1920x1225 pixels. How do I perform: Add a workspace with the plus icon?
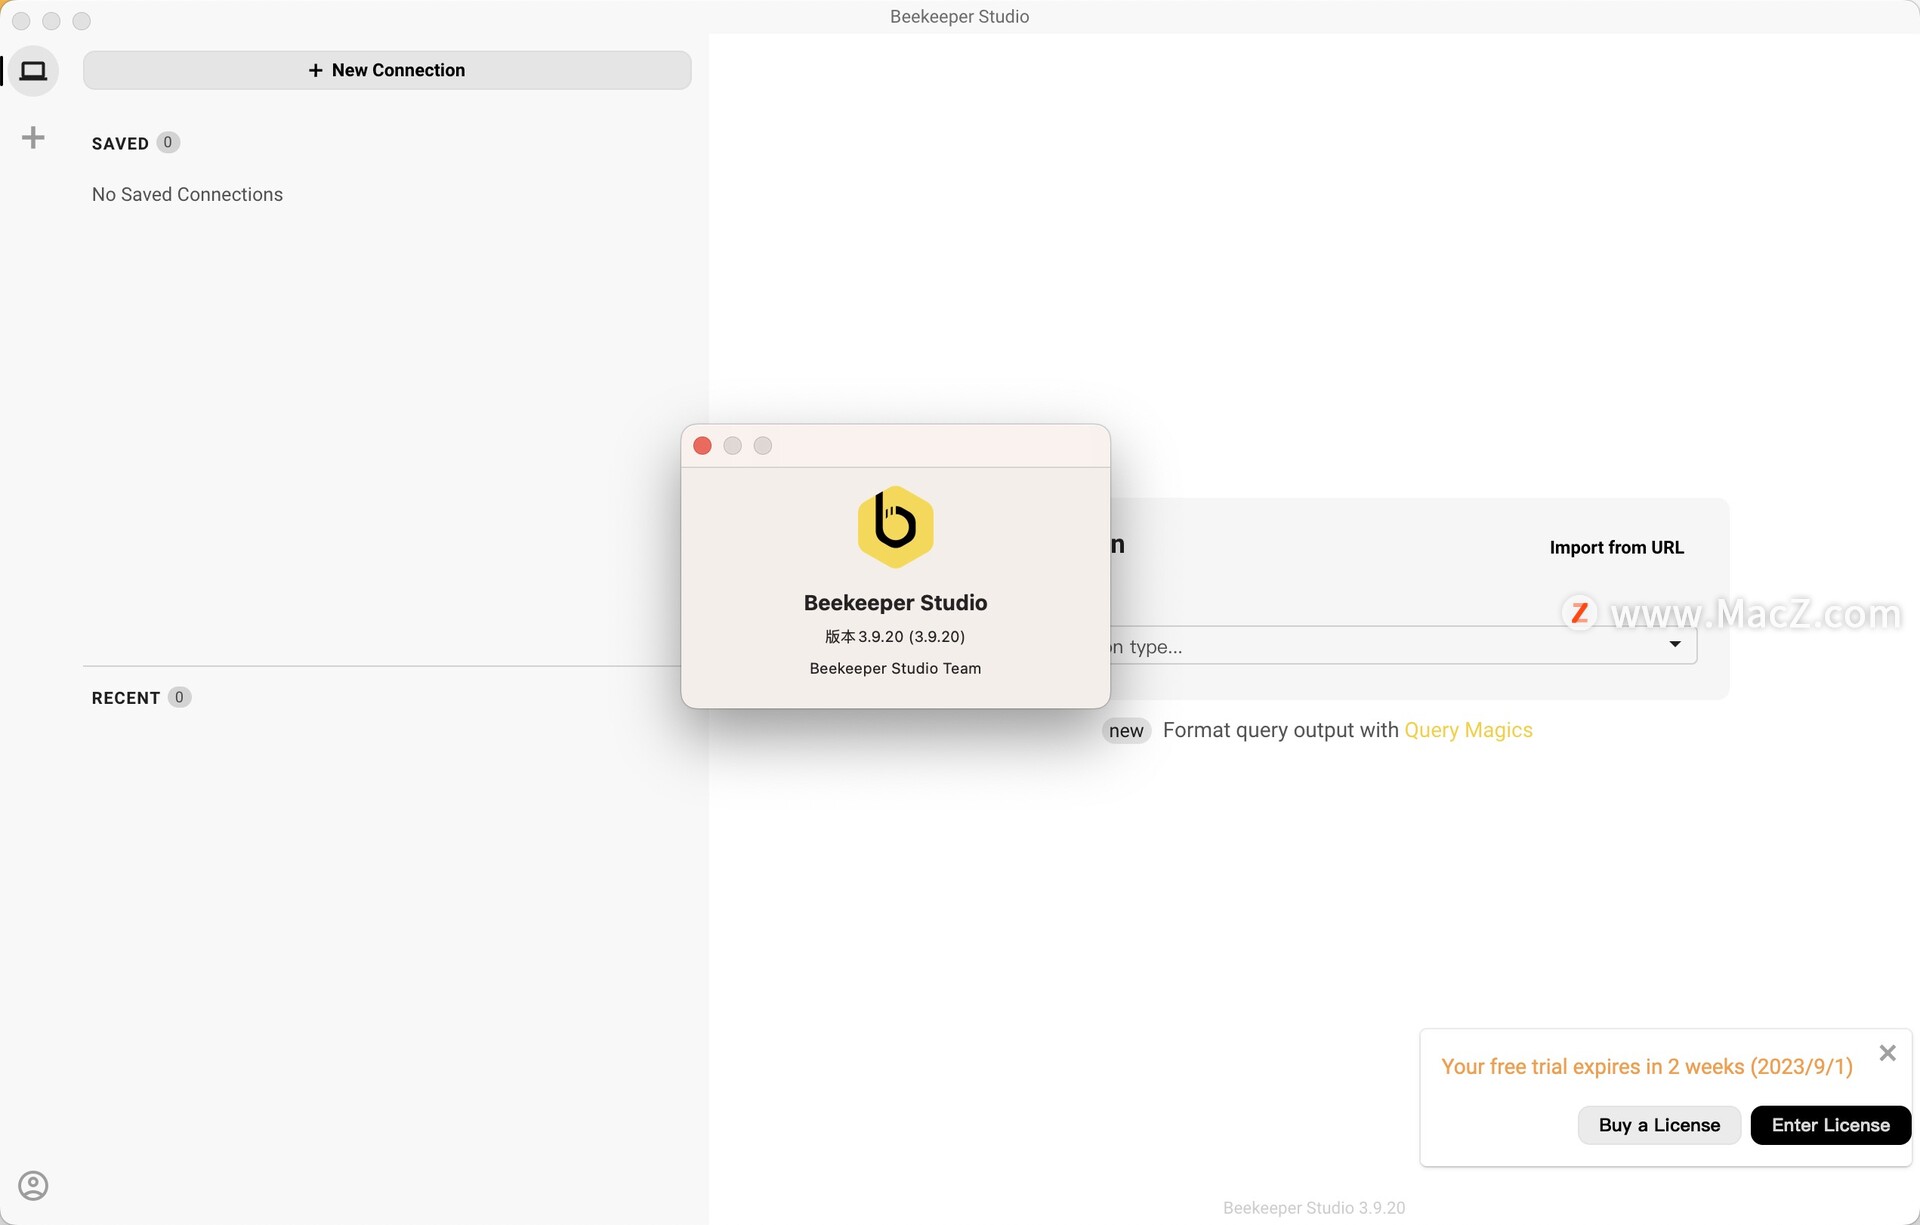pos(33,137)
